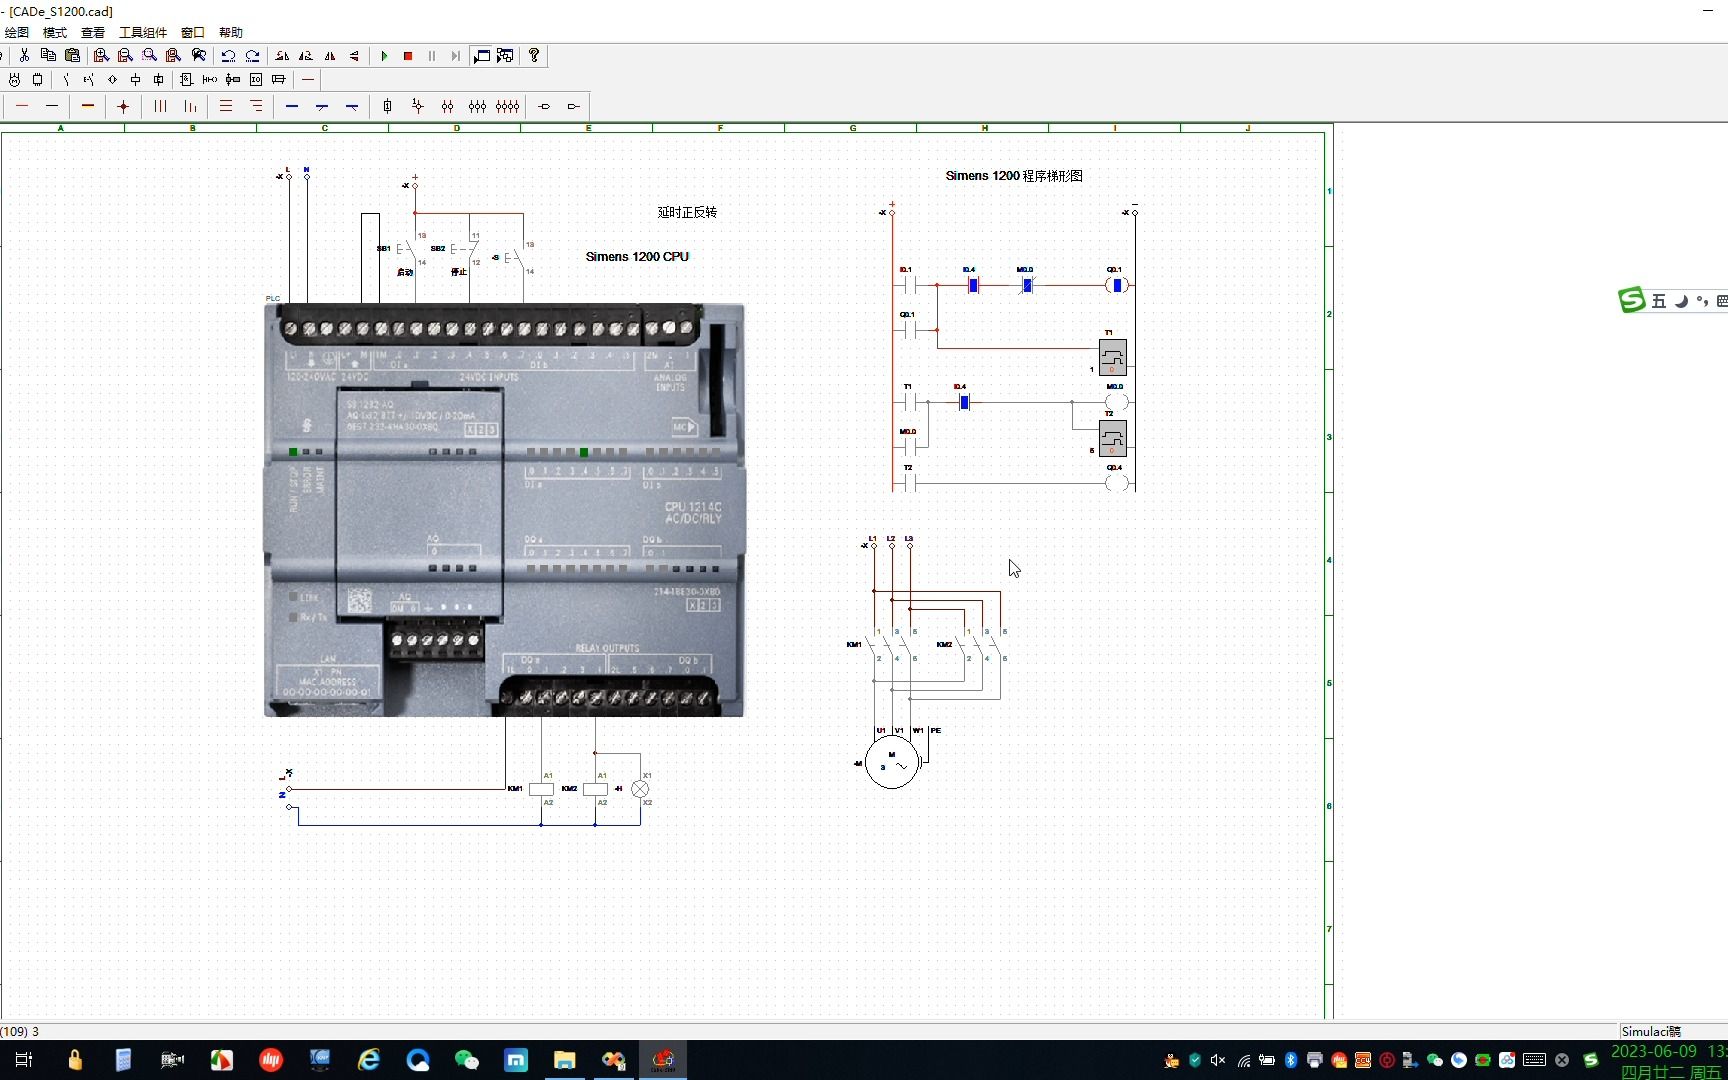Select the coil component icon
The width and height of the screenshot is (1728, 1080).
[135, 79]
